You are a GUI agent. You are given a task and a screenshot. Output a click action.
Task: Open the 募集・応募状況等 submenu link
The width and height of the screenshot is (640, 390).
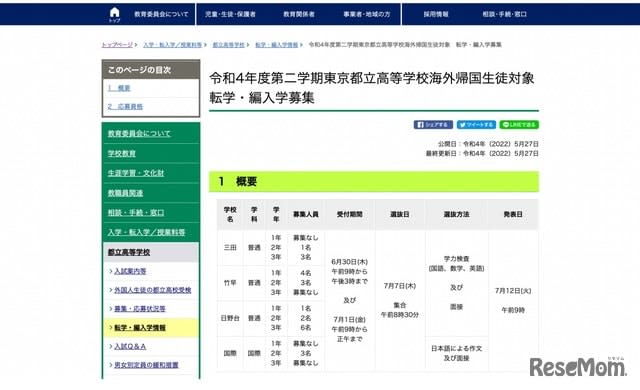[x=140, y=309]
